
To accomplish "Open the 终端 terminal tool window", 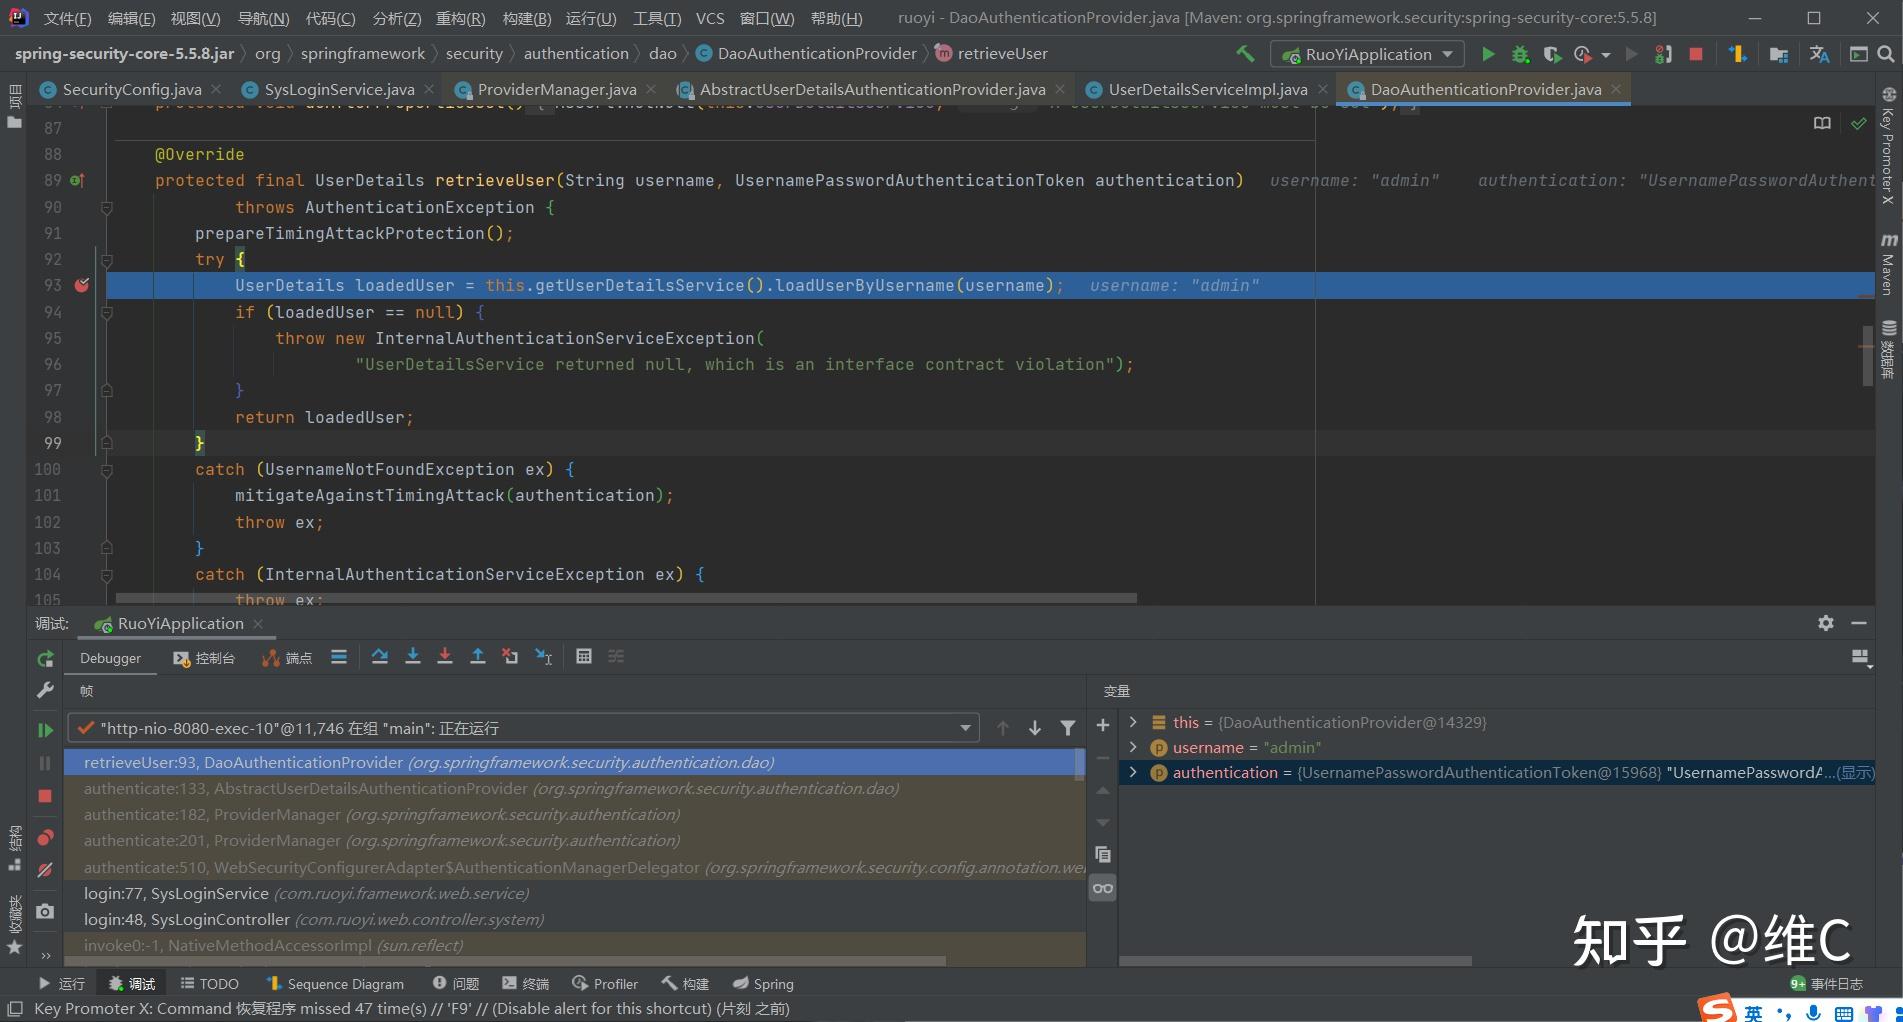I will coord(527,983).
